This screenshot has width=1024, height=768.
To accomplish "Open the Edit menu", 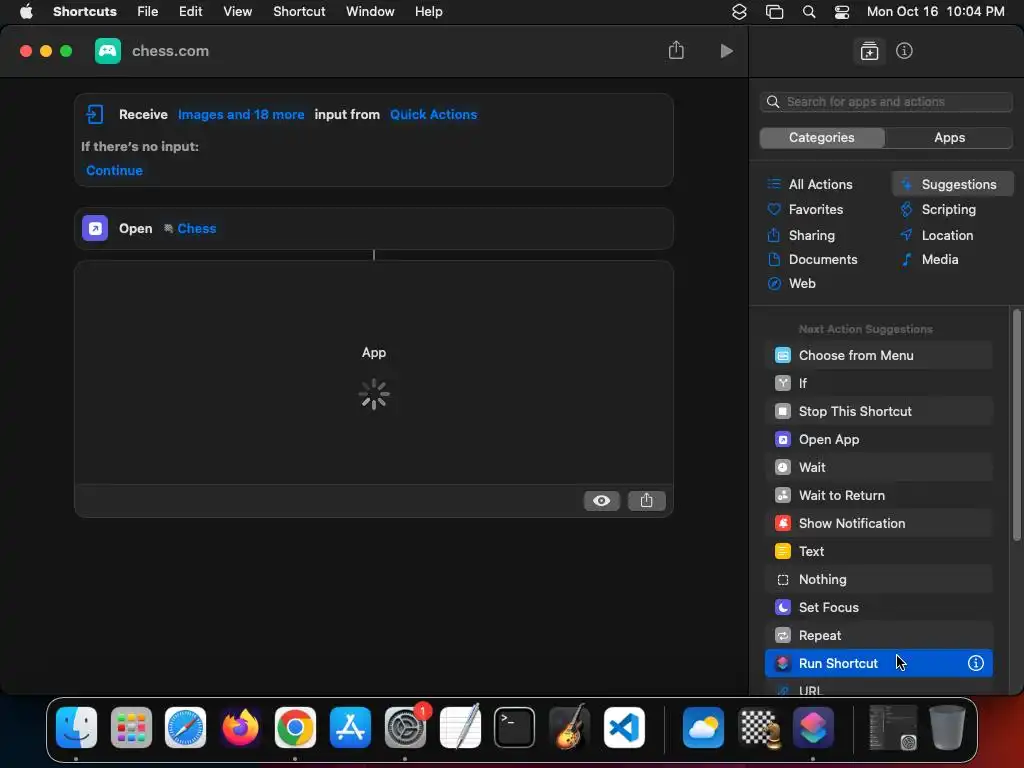I will 190,12.
